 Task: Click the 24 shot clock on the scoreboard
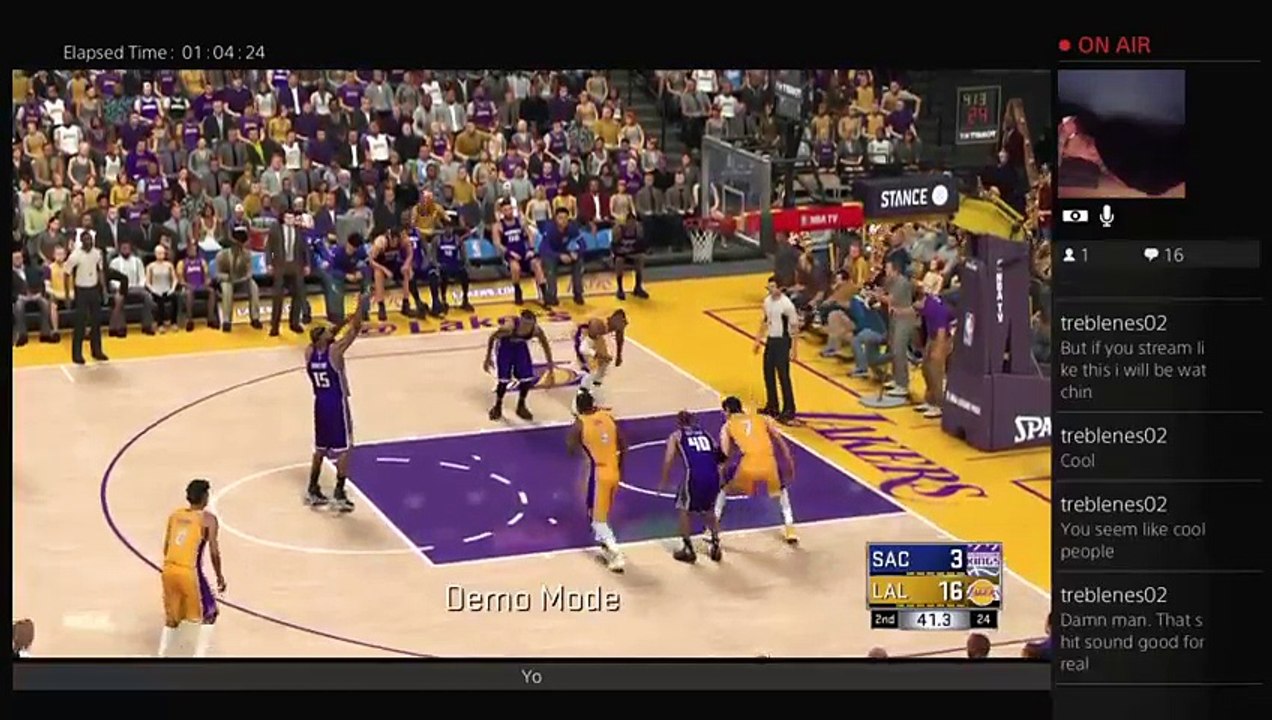tap(985, 620)
